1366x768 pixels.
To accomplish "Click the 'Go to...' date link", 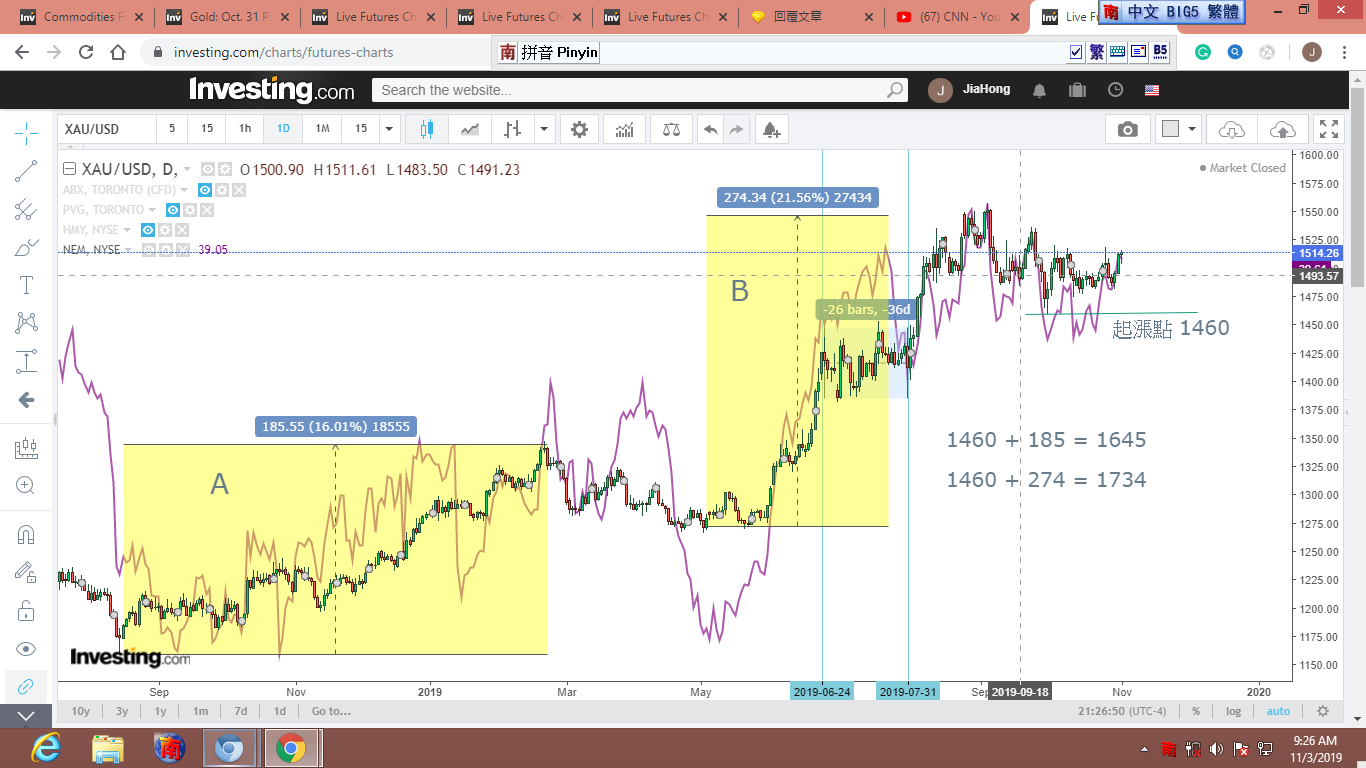I will [331, 711].
